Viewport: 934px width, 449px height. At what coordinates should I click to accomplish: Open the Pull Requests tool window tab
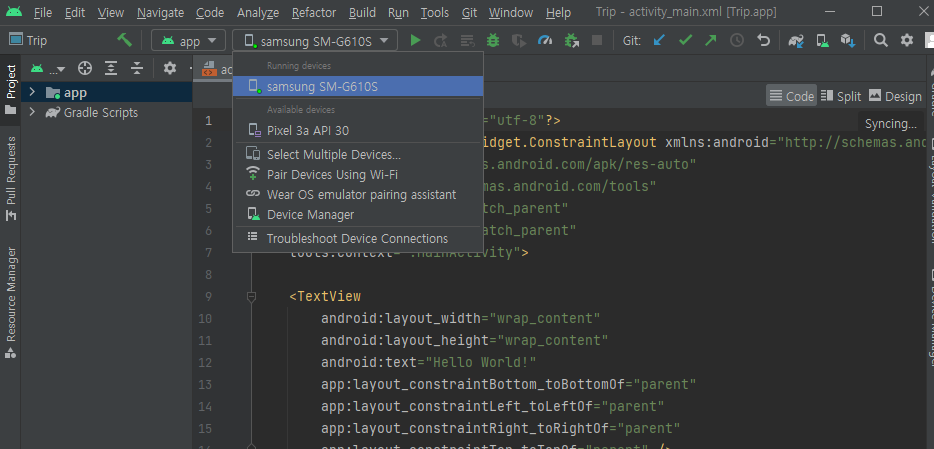click(x=11, y=179)
